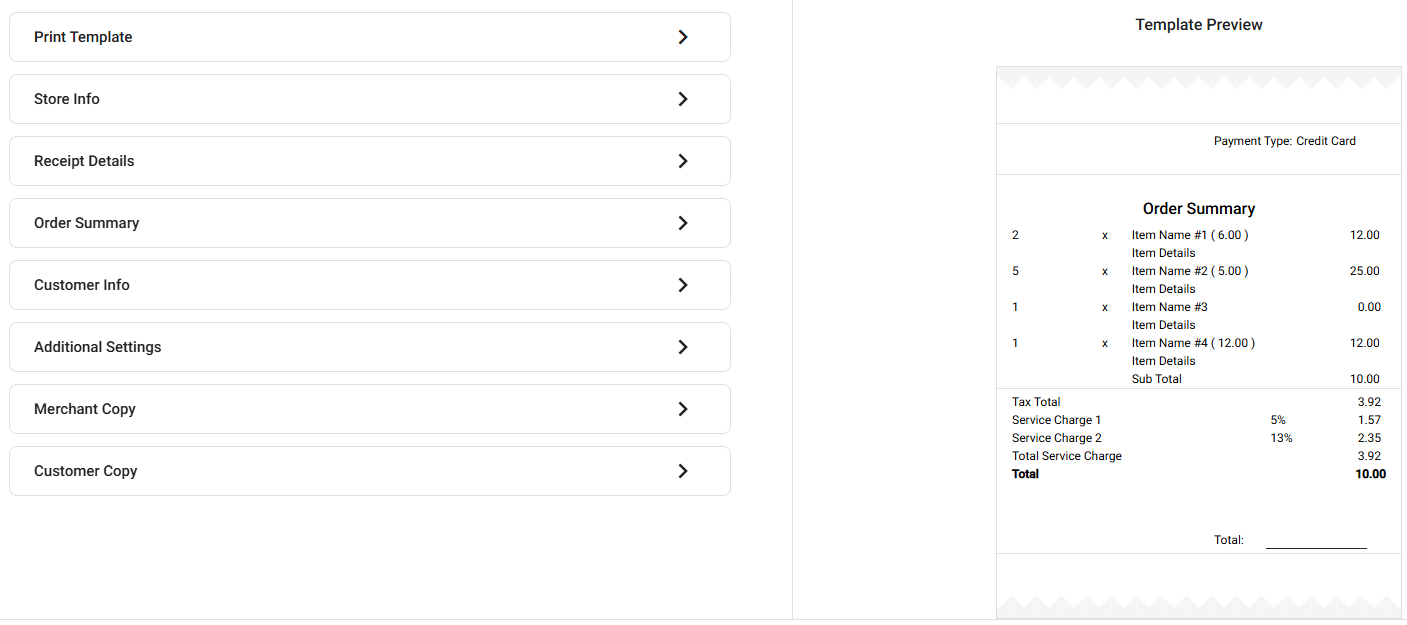Click the Merchant Copy chevron icon

coord(683,409)
